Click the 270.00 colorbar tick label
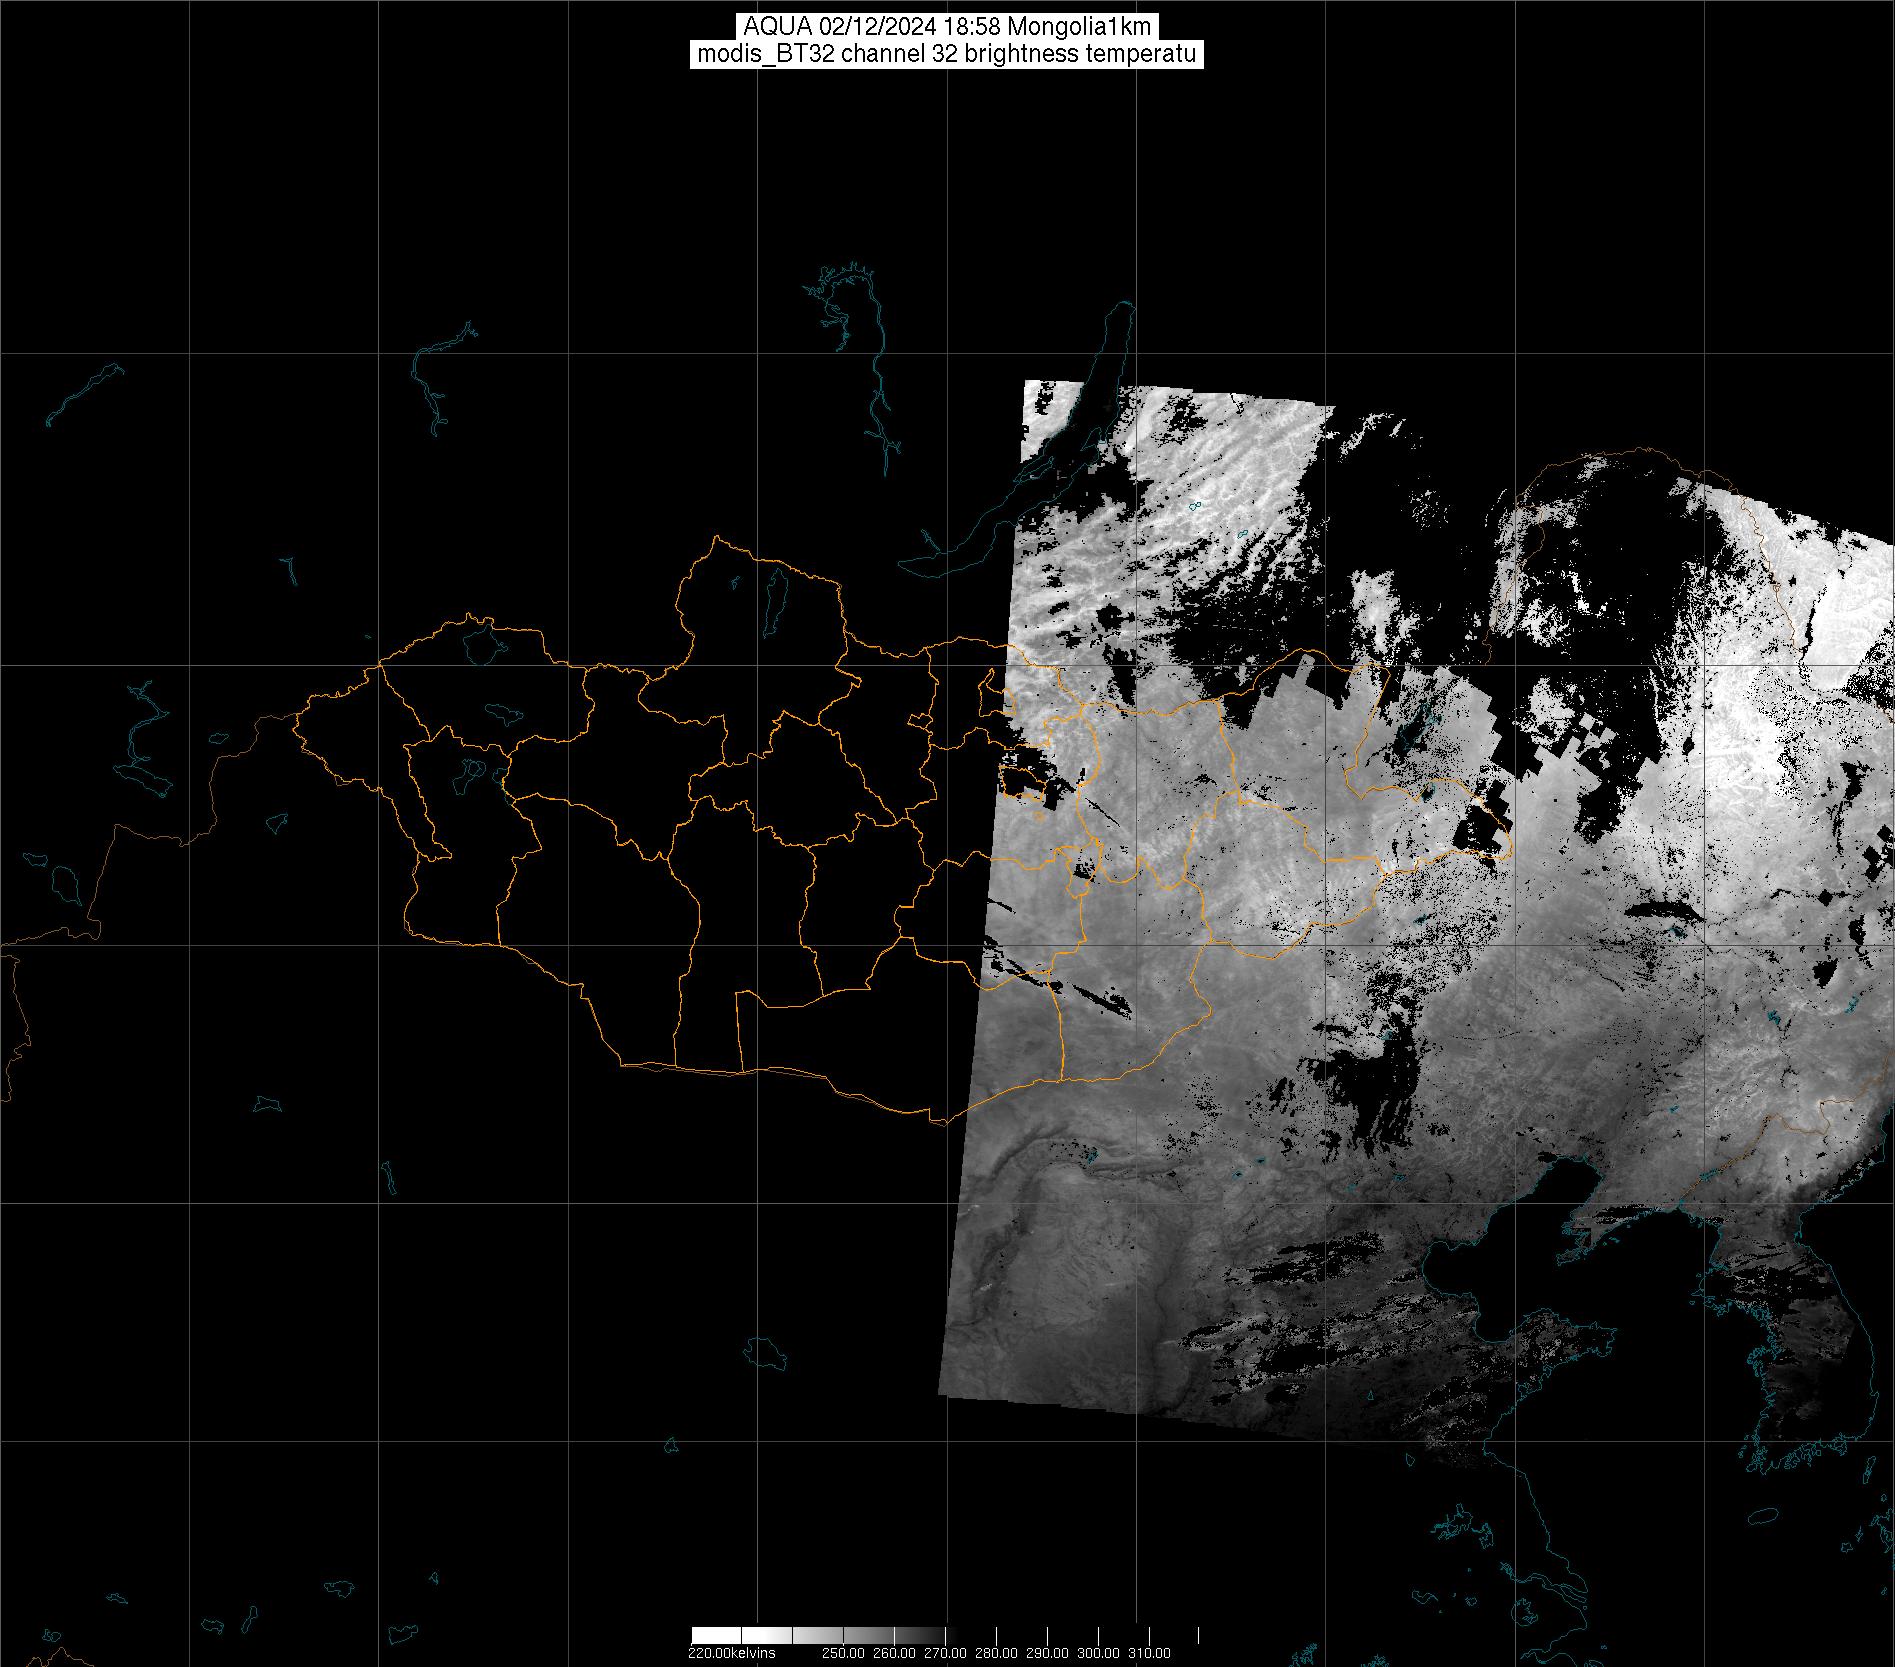The width and height of the screenshot is (1895, 1667). pos(945,1653)
